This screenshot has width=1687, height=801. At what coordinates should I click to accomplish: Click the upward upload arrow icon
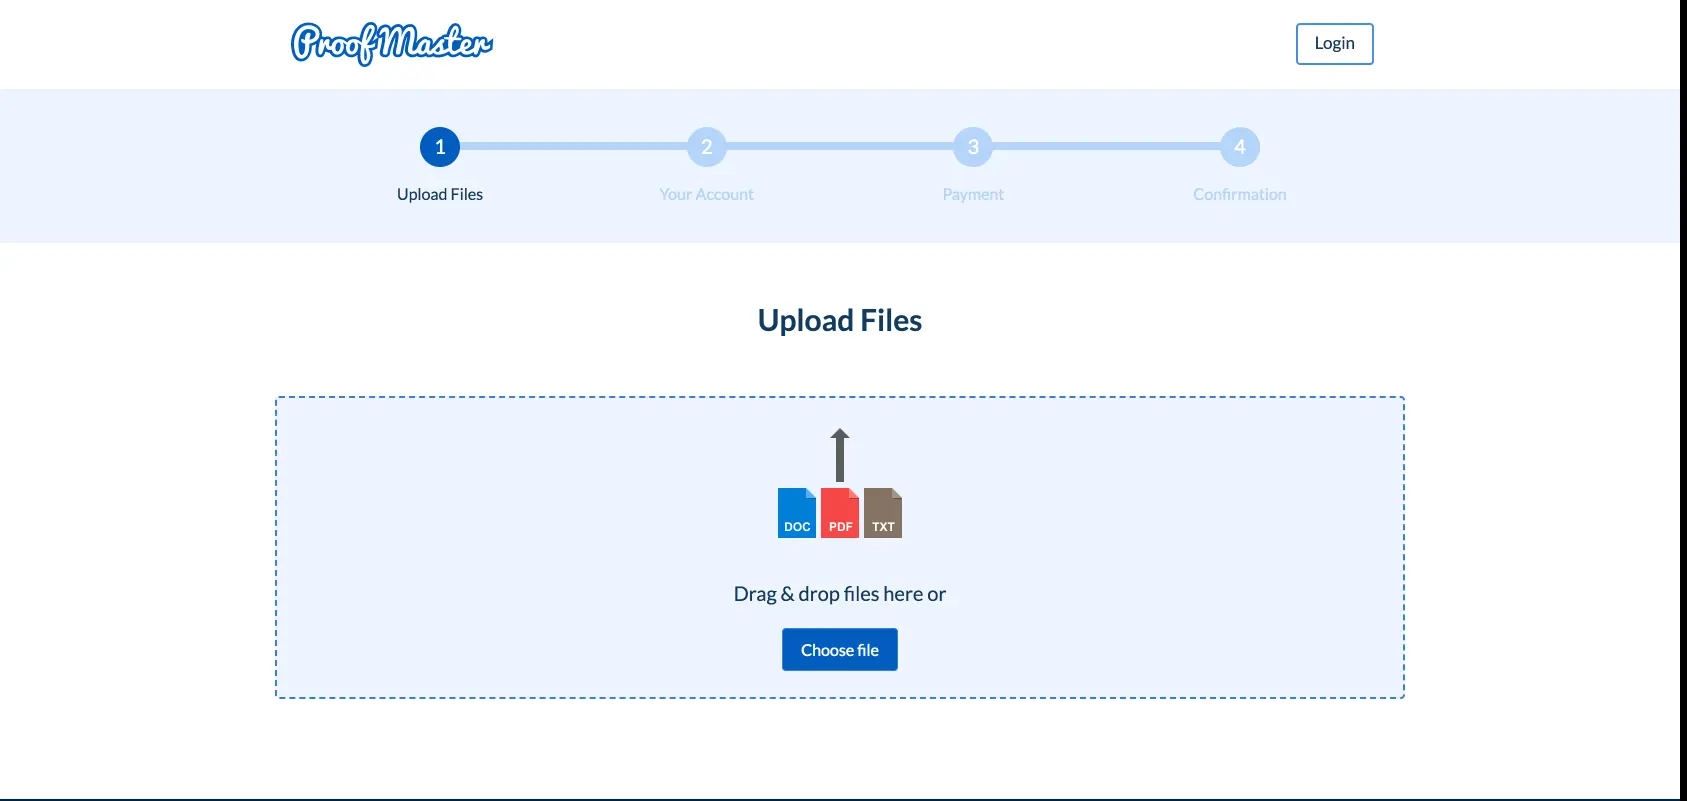[840, 456]
